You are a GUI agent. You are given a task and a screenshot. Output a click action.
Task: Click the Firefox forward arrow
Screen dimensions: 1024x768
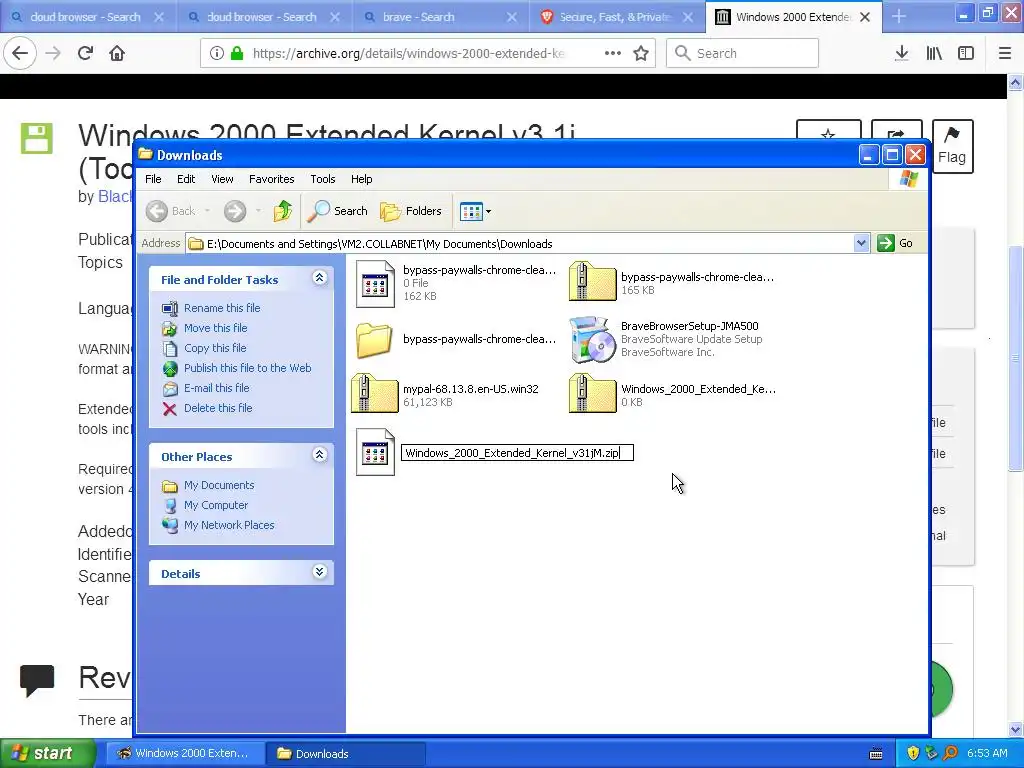tap(53, 53)
